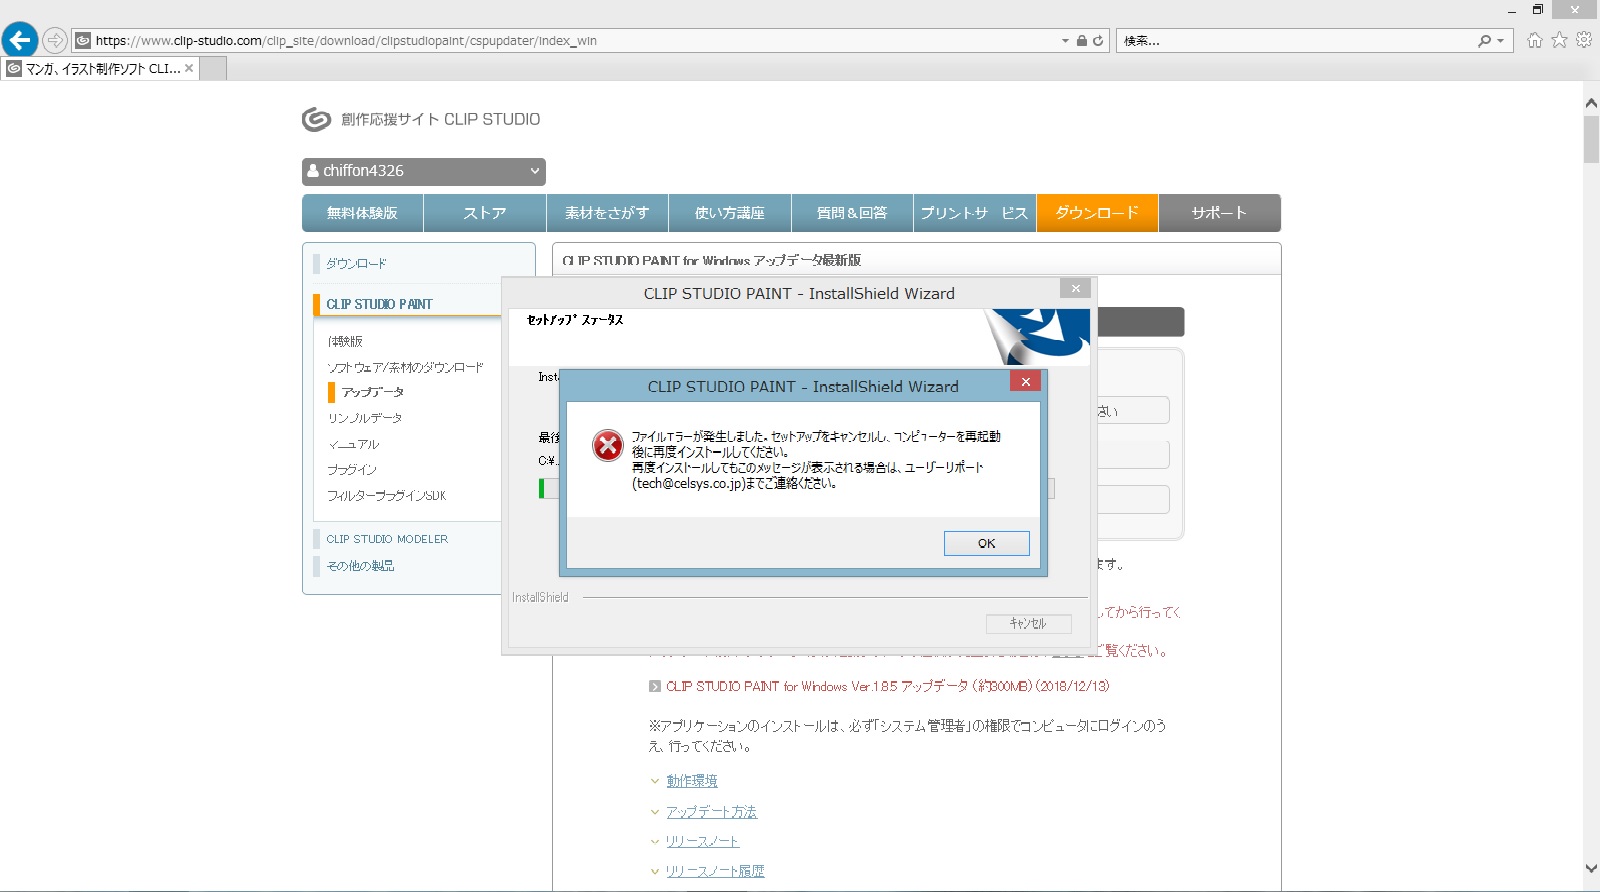
Task: Close the CLIP STUDIO browser tab
Action: tap(189, 69)
